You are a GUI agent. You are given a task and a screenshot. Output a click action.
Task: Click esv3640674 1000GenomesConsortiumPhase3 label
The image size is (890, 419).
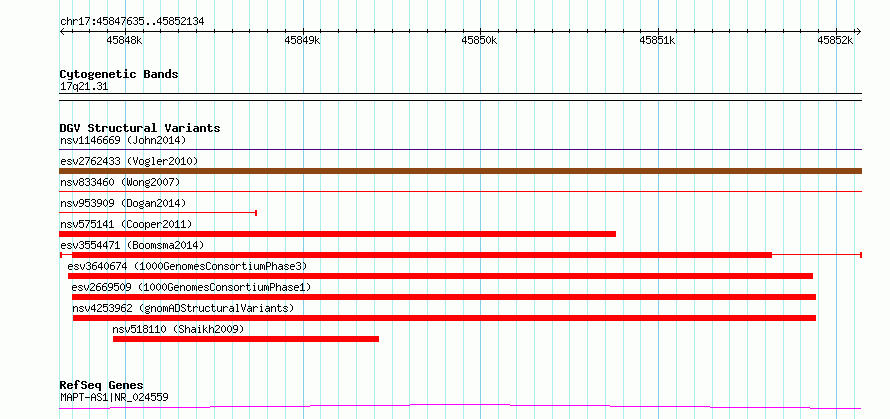[x=187, y=266]
